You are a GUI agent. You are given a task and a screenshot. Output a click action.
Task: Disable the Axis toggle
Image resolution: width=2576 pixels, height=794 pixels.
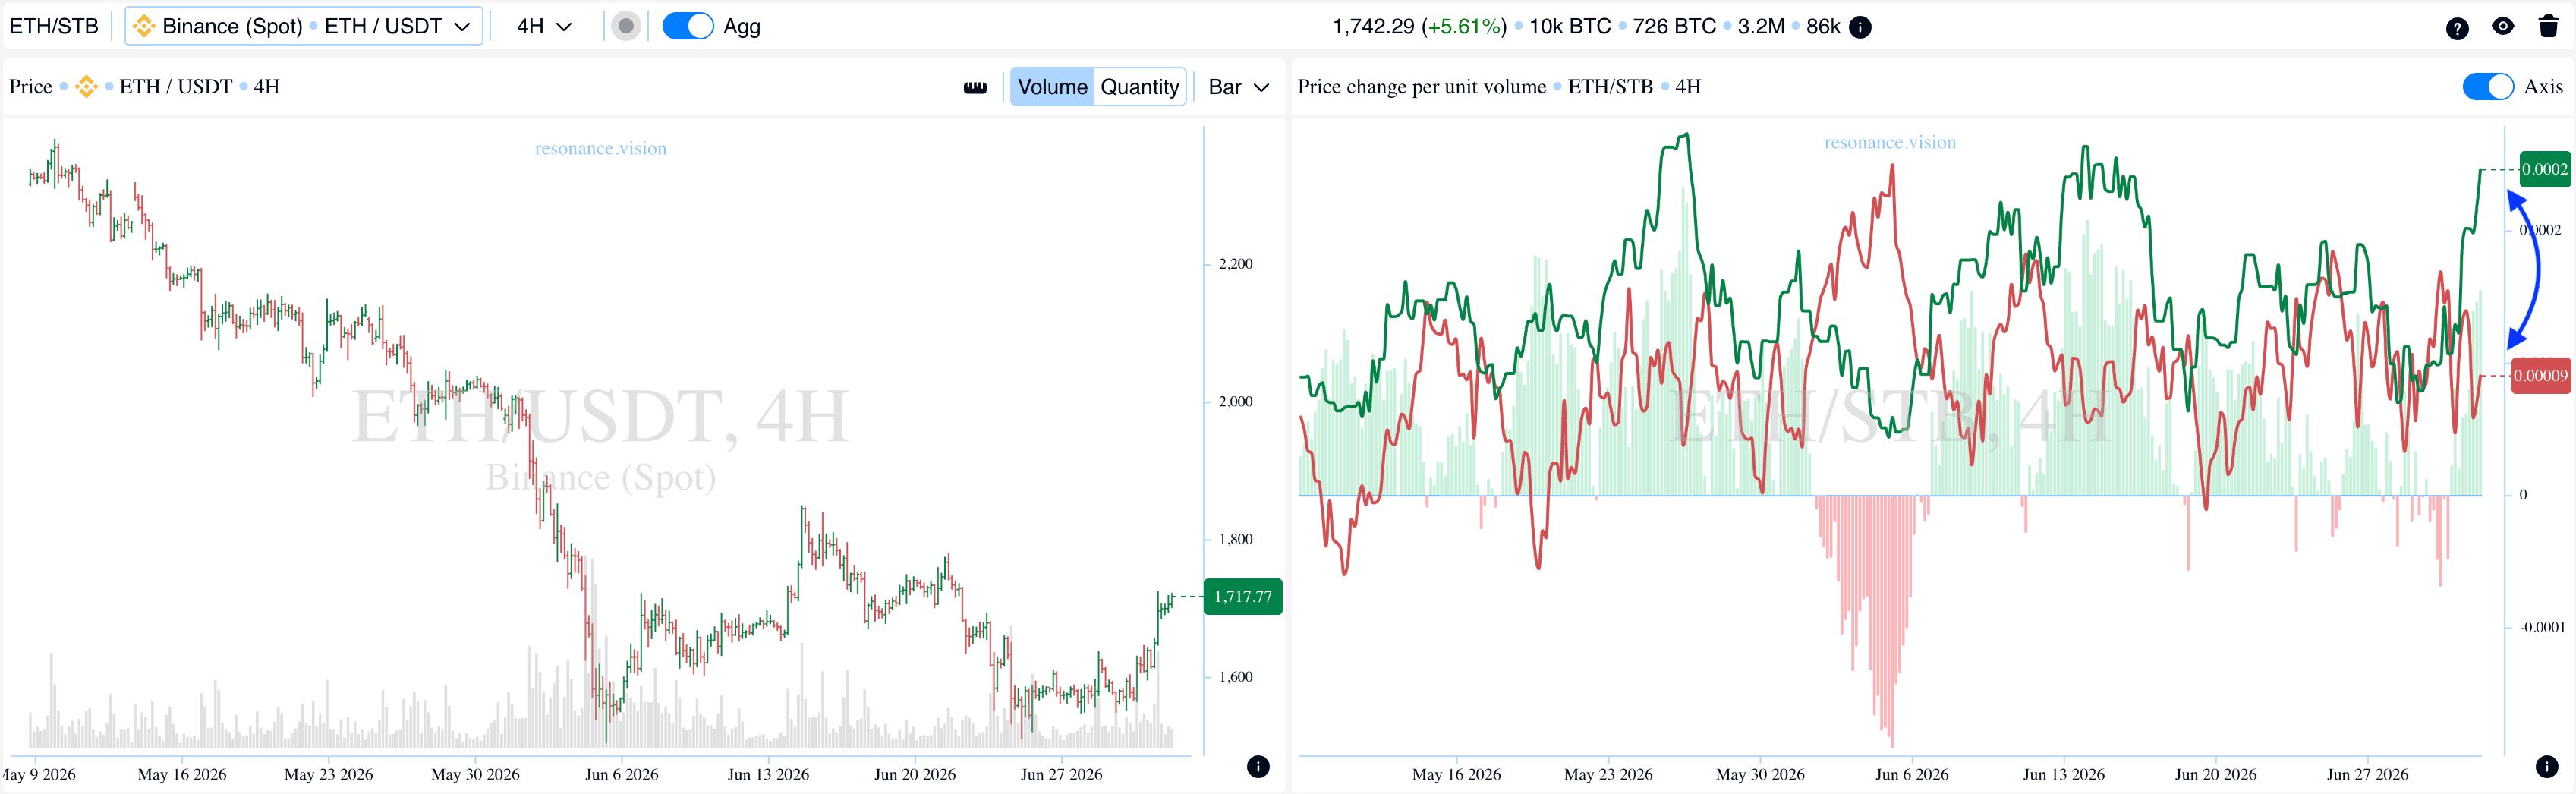[2488, 87]
